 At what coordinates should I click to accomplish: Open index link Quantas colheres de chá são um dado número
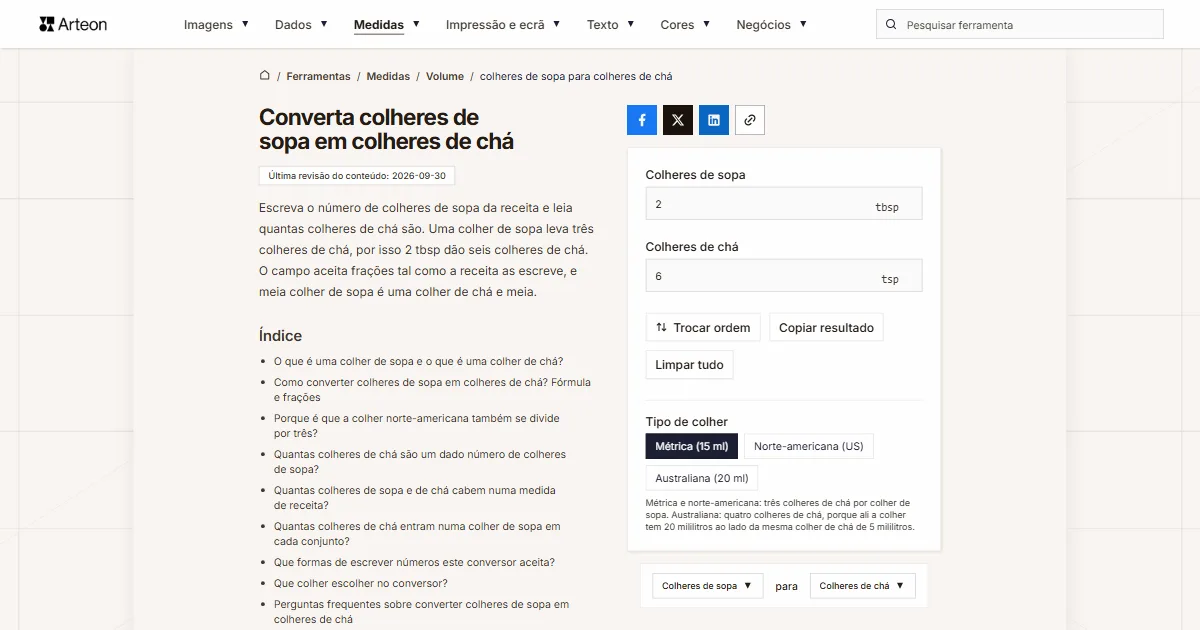tap(420, 462)
